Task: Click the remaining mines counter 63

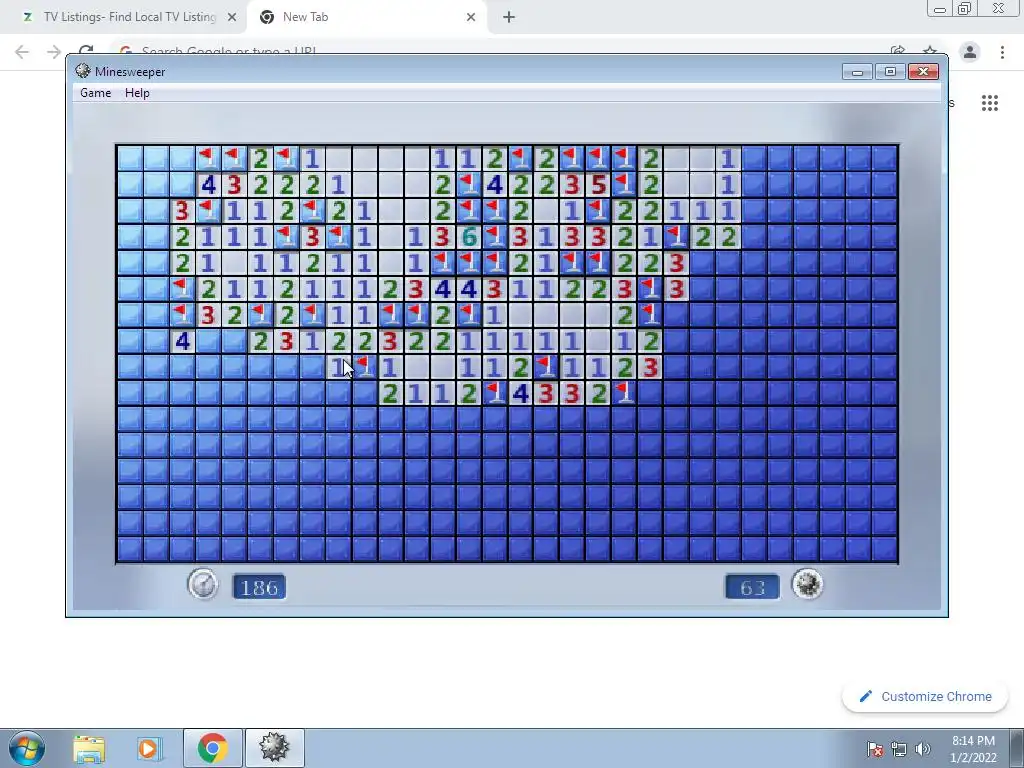Action: (752, 587)
